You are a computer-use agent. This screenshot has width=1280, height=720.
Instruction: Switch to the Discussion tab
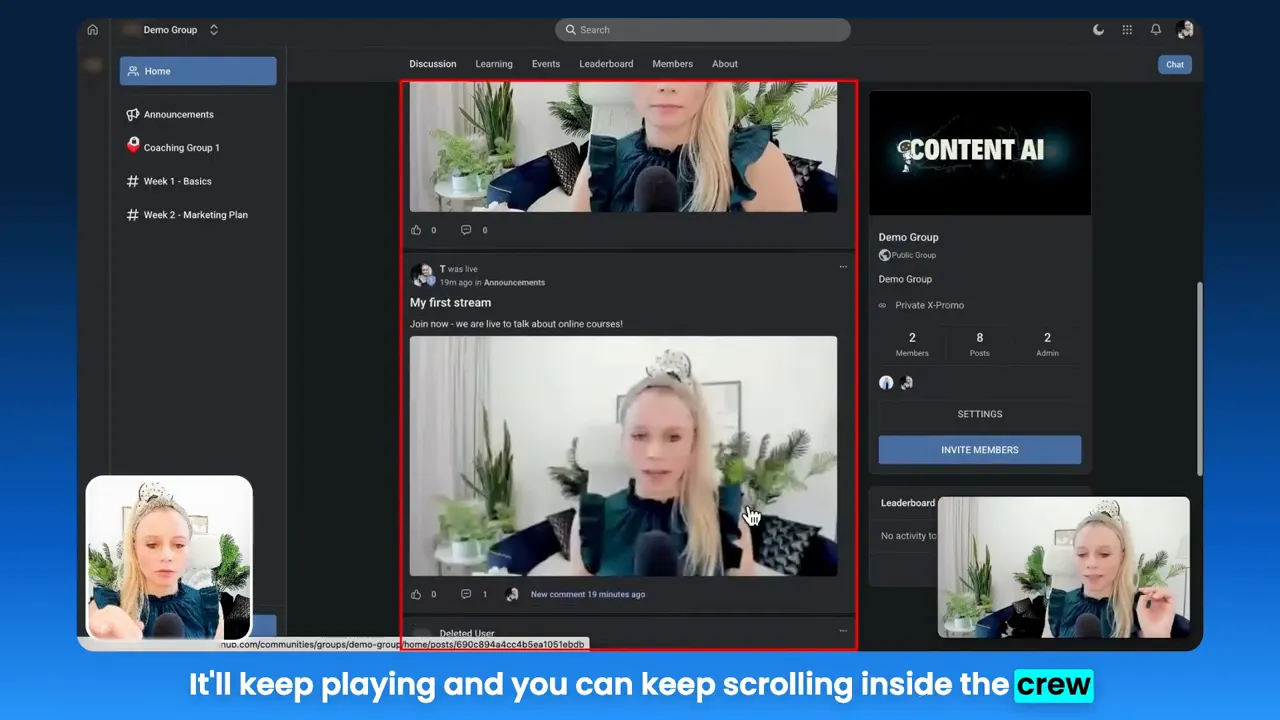point(433,64)
